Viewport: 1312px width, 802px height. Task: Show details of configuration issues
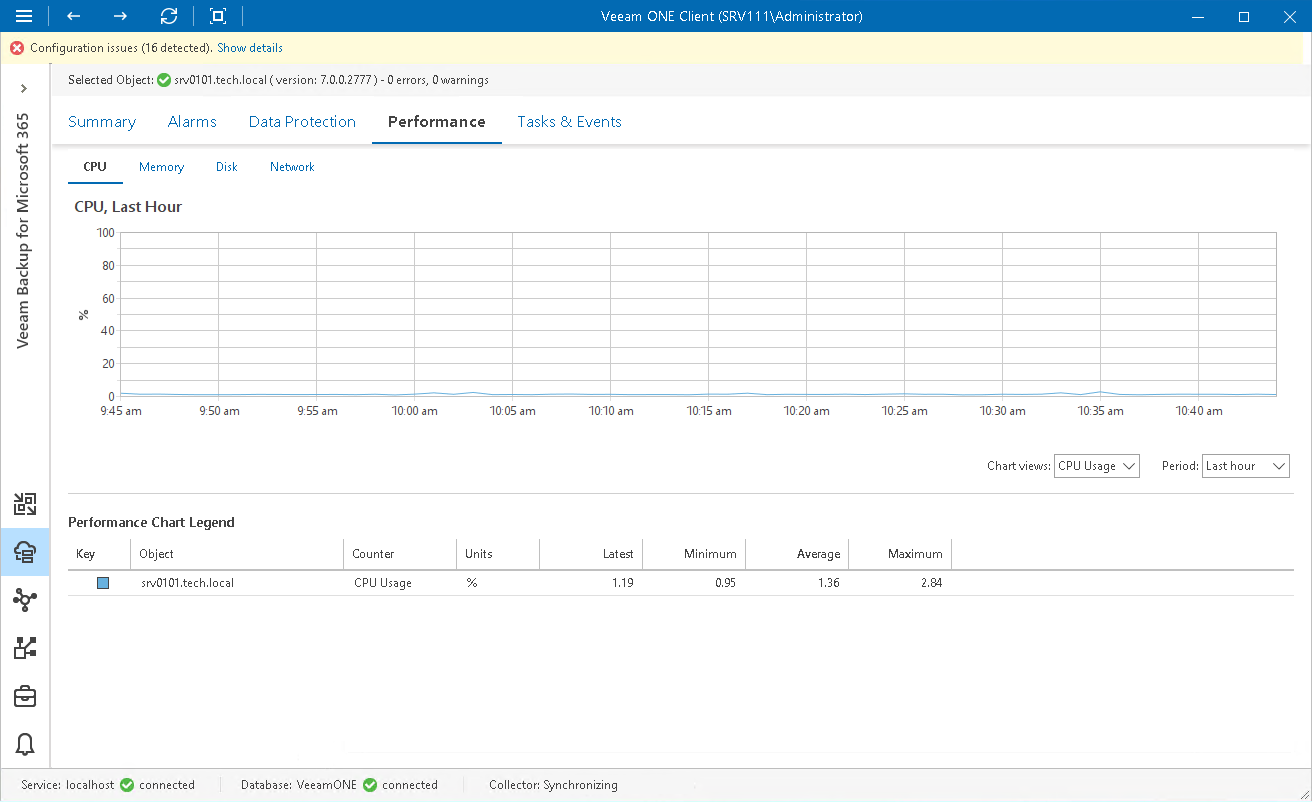coord(250,48)
